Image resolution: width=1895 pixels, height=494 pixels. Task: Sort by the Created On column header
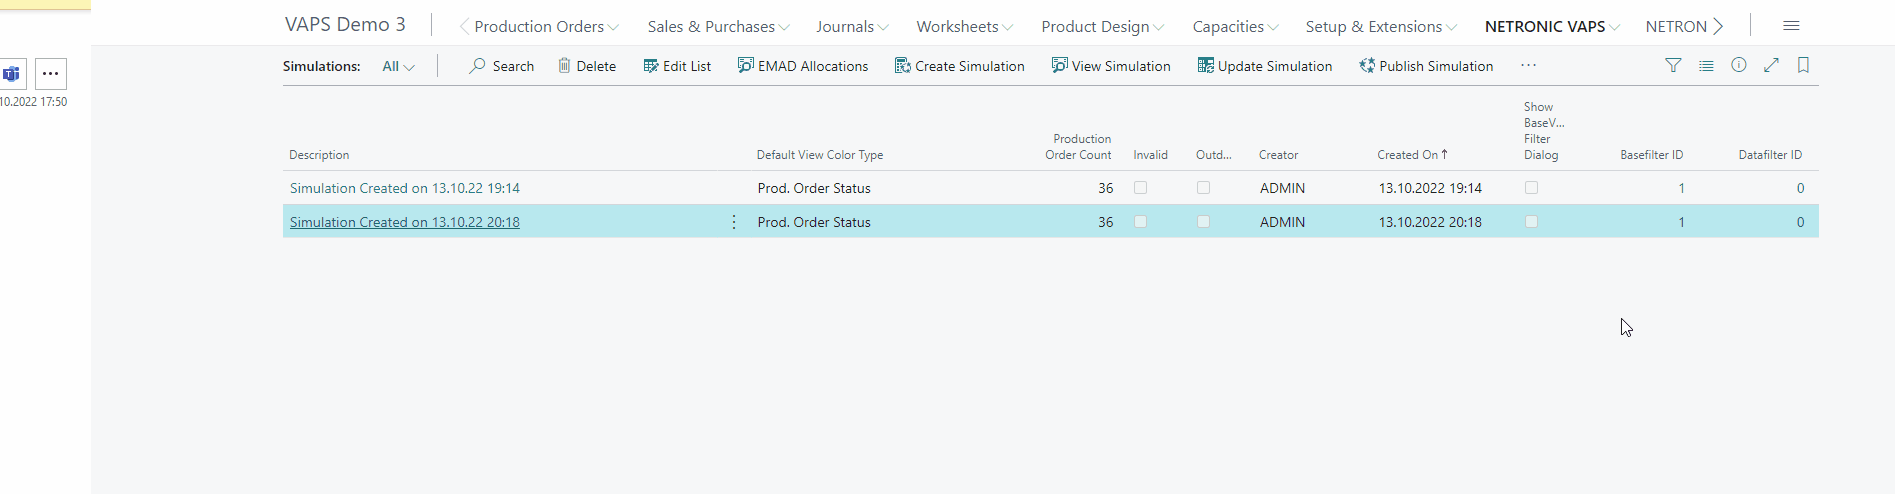(x=1412, y=155)
